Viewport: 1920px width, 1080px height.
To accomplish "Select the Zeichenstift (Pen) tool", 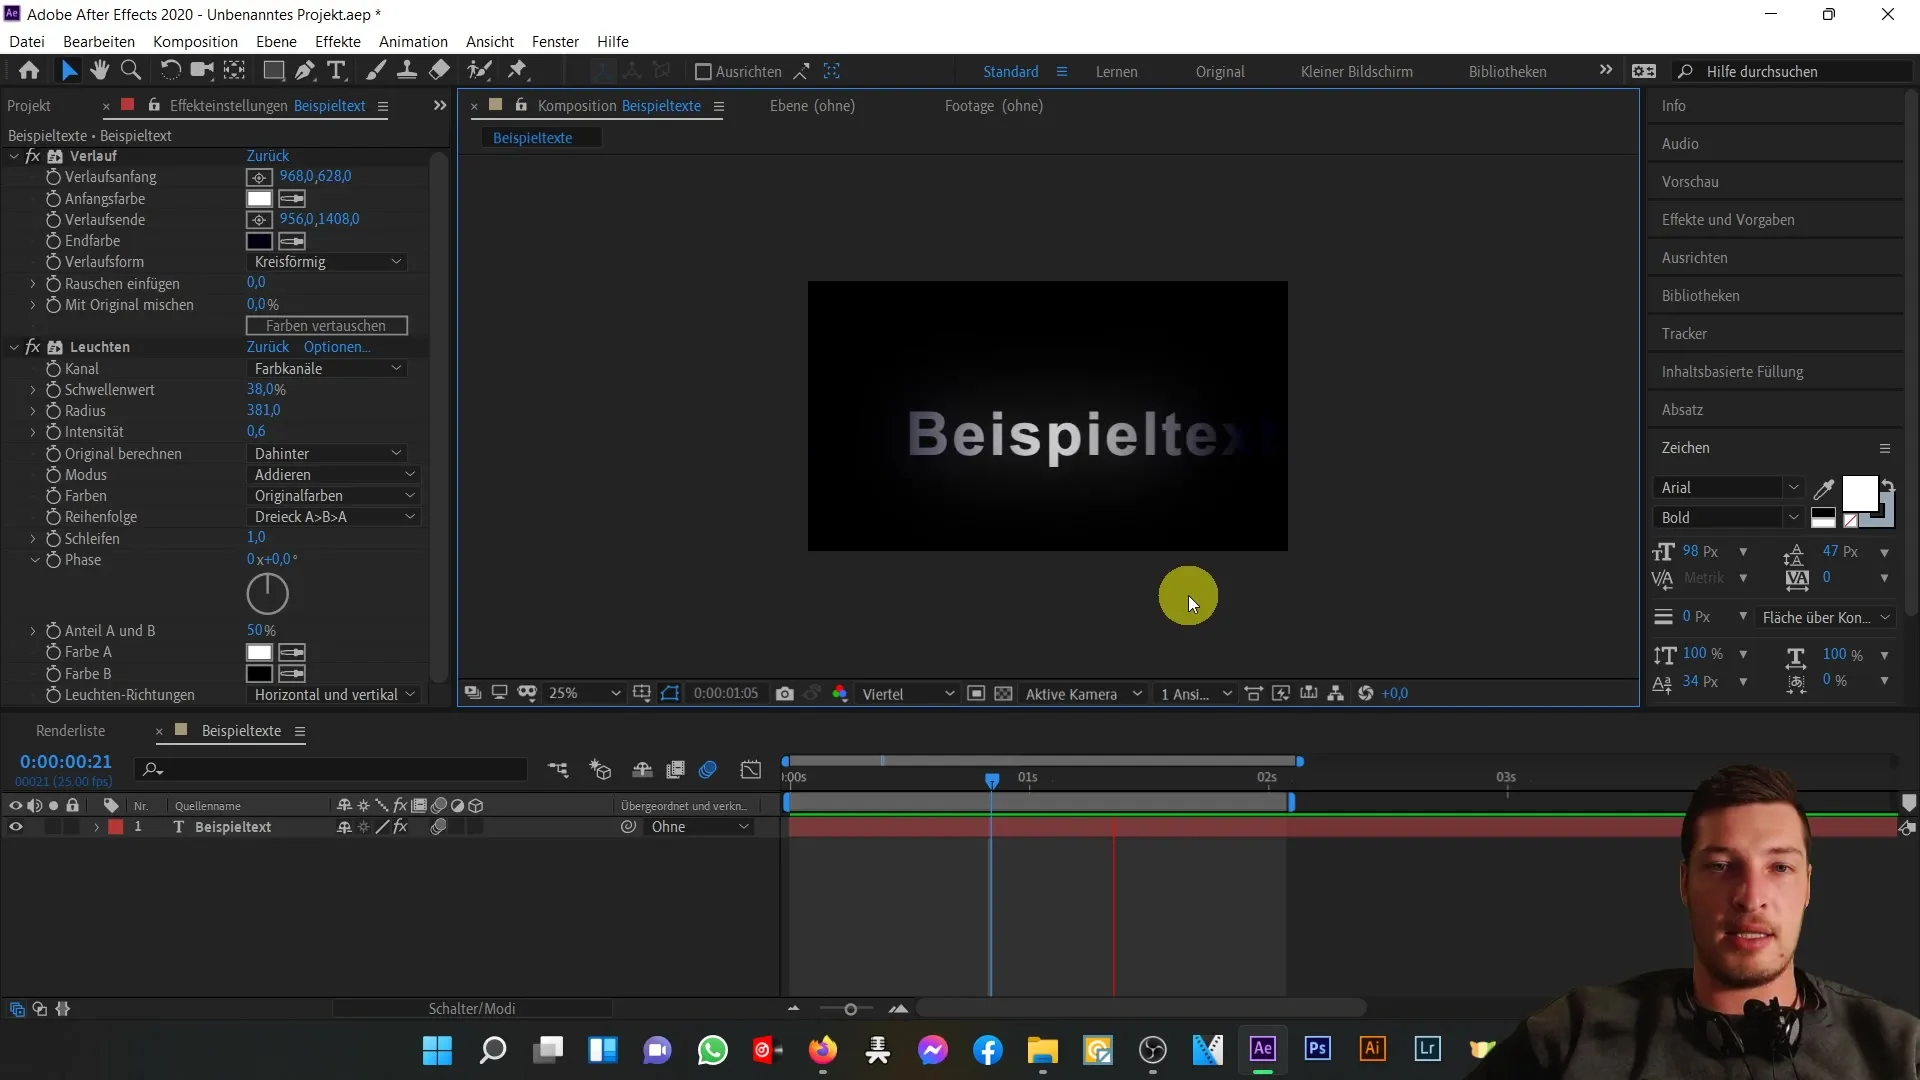I will [305, 71].
